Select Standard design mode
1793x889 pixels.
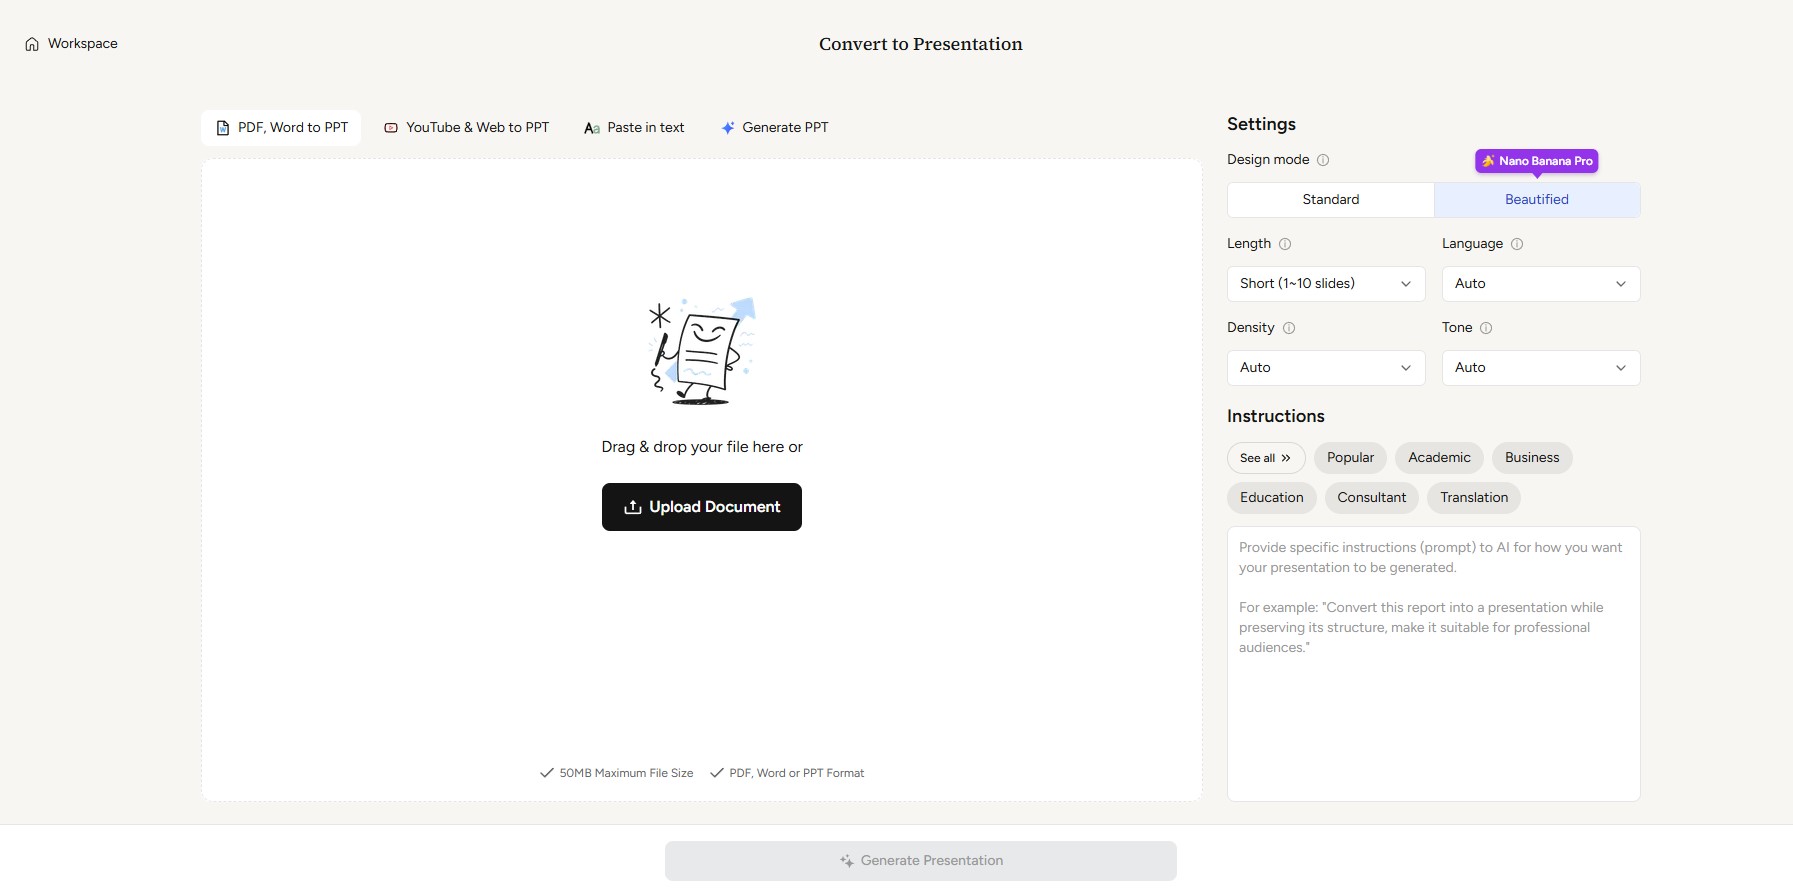click(1331, 200)
